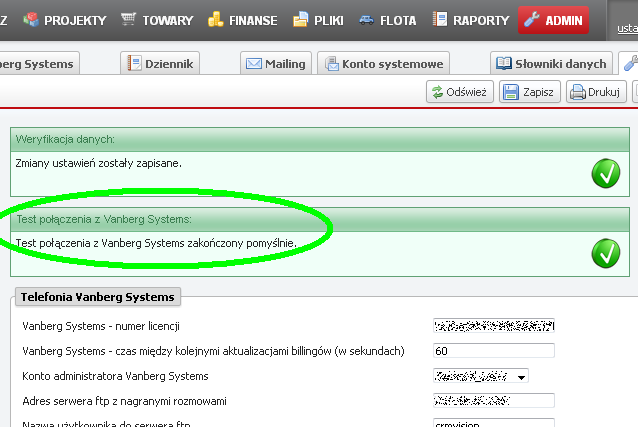Click green checkmark in Test połączenia box
The height and width of the screenshot is (427, 638).
tap(605, 252)
